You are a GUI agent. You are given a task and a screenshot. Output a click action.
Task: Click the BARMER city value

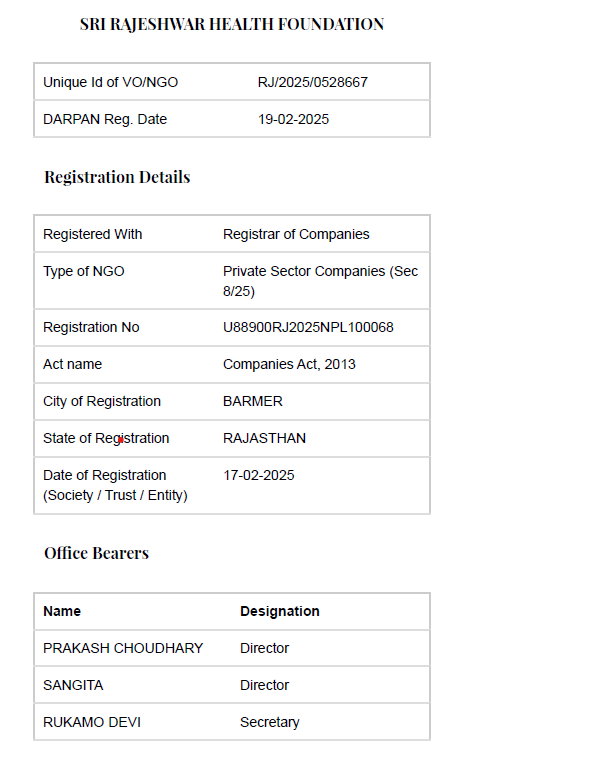253,401
